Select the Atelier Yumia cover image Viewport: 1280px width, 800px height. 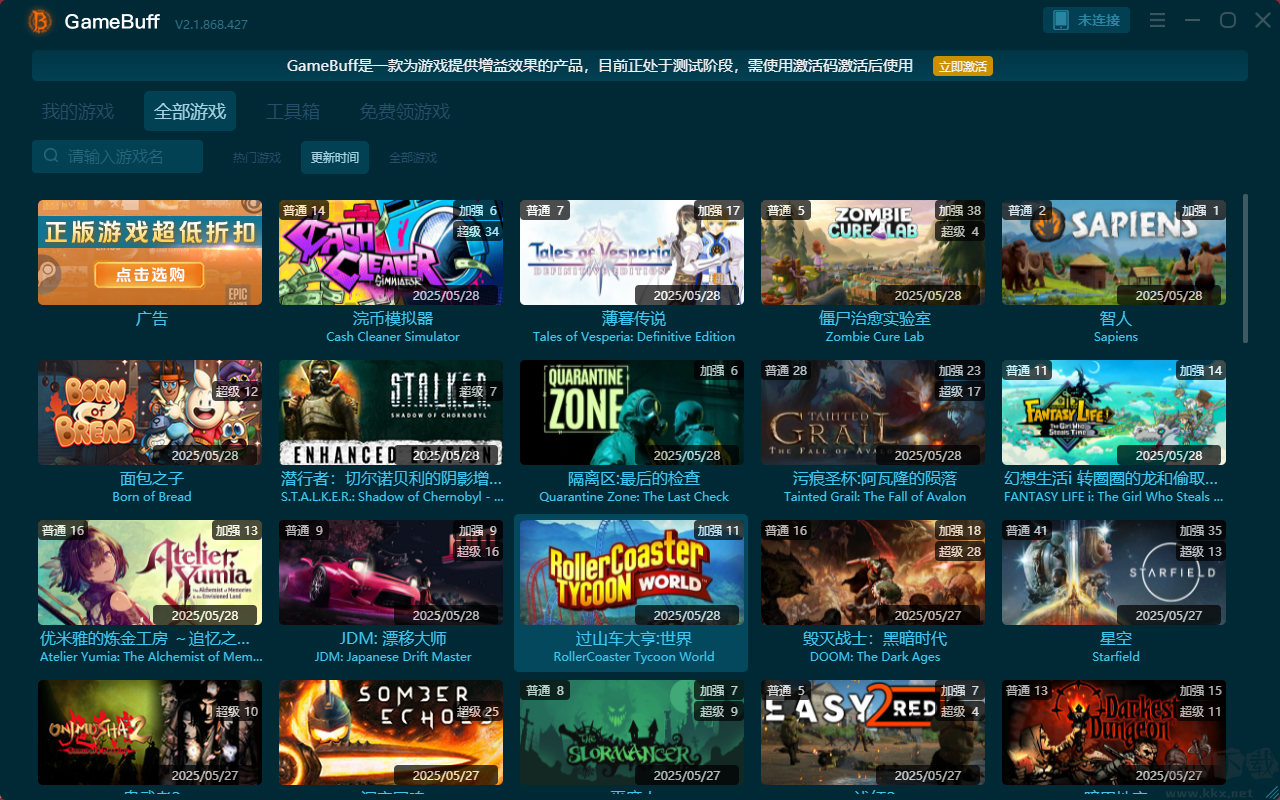click(x=150, y=572)
